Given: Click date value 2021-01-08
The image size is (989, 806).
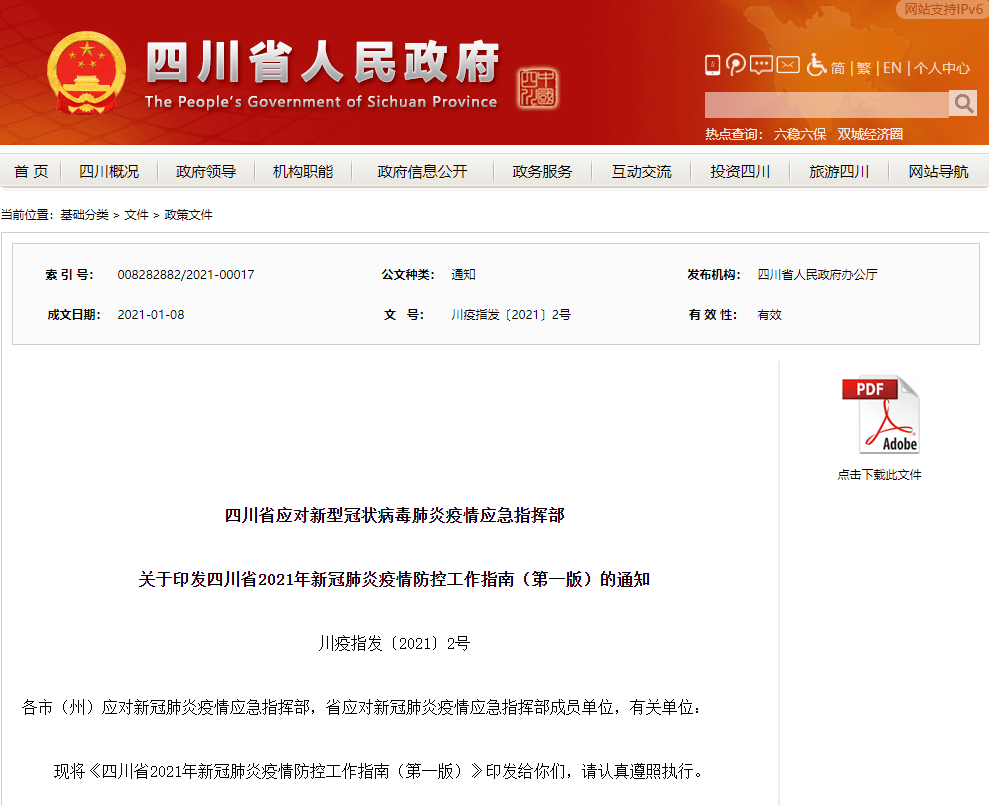Looking at the screenshot, I should coord(151,315).
